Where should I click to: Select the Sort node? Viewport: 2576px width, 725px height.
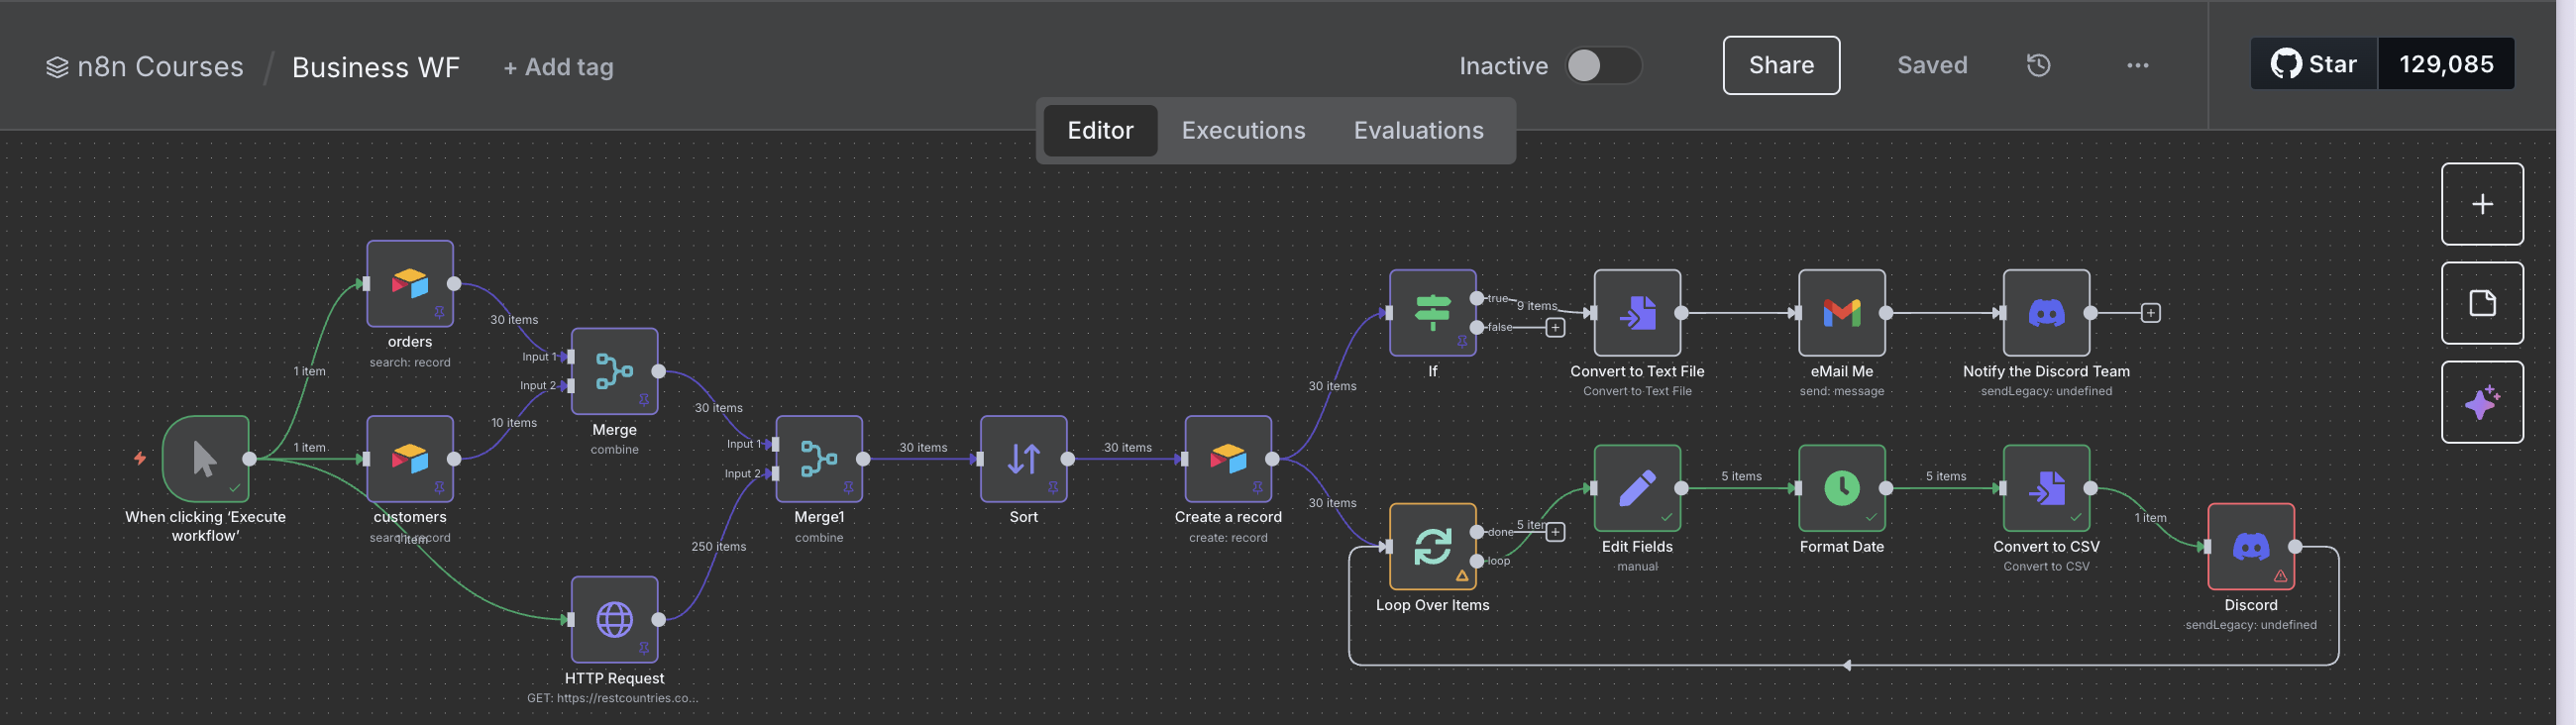pos(1023,459)
